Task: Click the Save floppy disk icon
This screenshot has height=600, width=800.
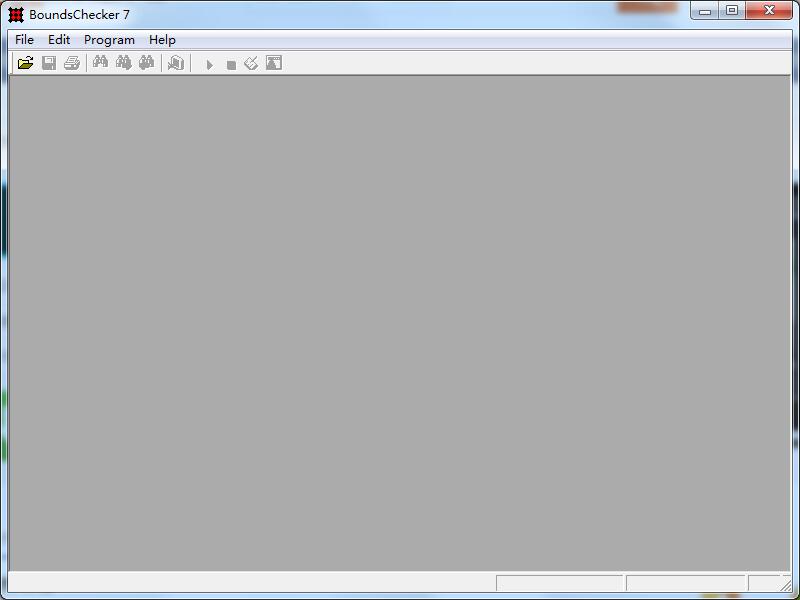Action: pyautogui.click(x=48, y=63)
